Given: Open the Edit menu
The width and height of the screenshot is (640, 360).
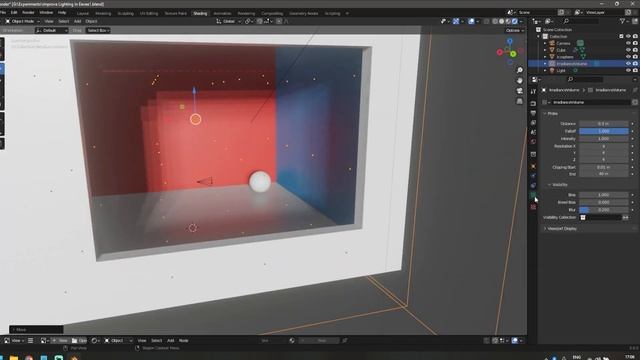Looking at the screenshot, I should click(x=14, y=13).
